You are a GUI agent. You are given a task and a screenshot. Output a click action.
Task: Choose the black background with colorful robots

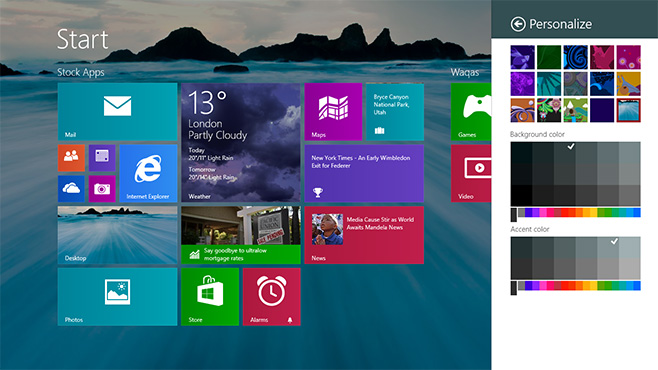[x=549, y=110]
